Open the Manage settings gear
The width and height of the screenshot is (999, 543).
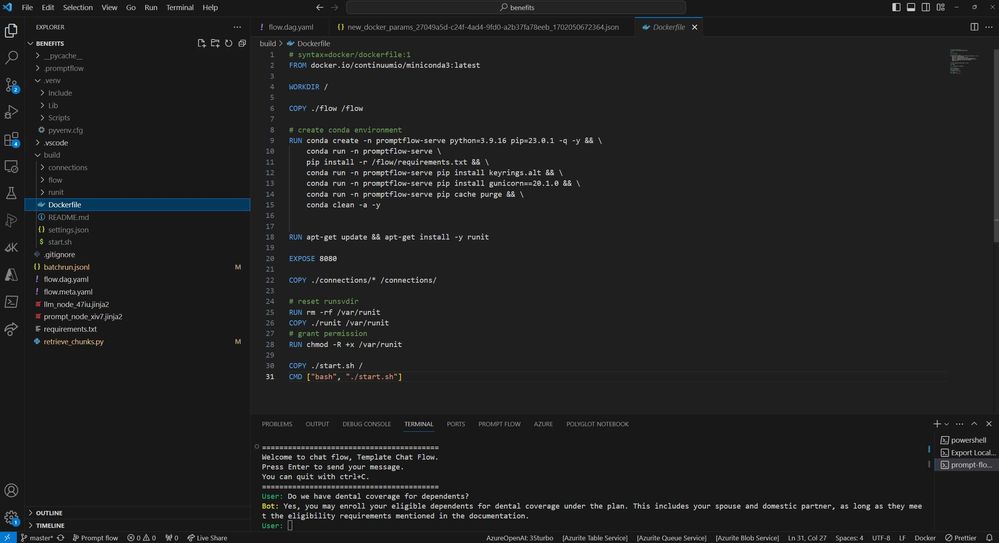[x=12, y=517]
